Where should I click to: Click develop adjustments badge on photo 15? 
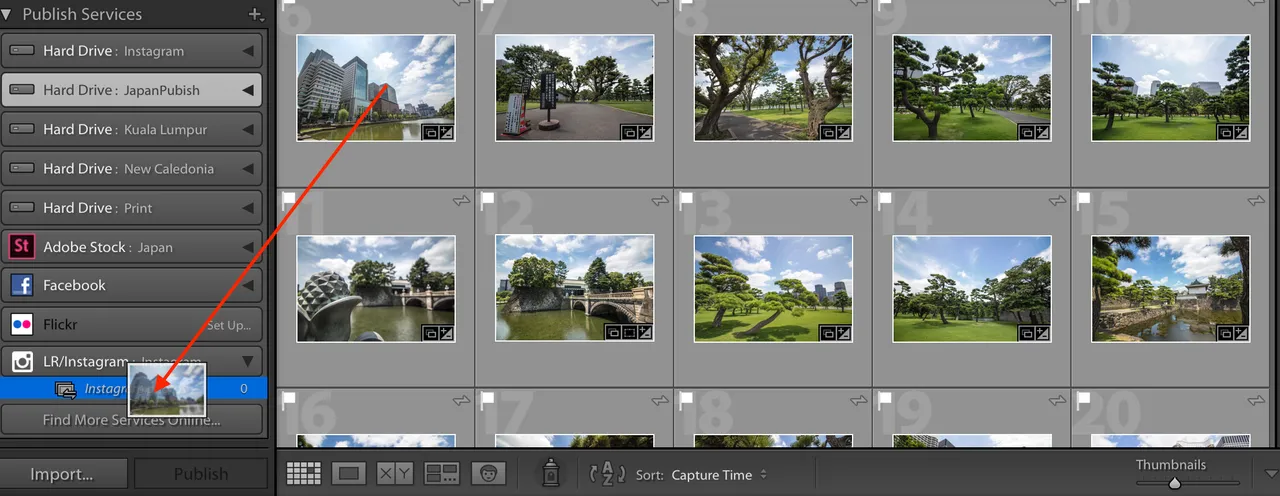1241,333
